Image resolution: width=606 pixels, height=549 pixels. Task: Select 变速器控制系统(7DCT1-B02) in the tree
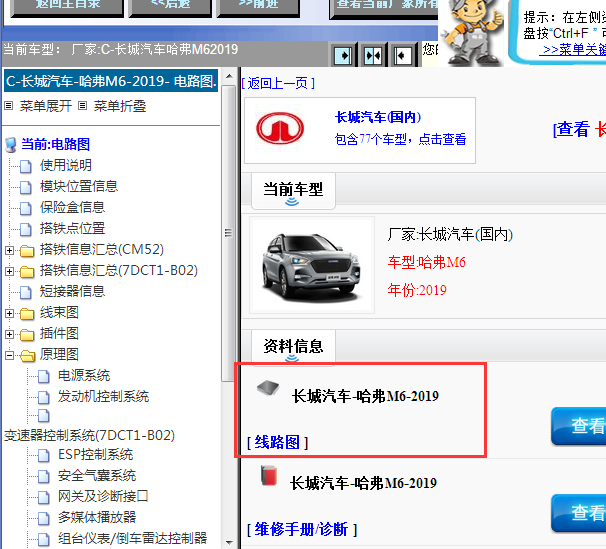tap(89, 435)
